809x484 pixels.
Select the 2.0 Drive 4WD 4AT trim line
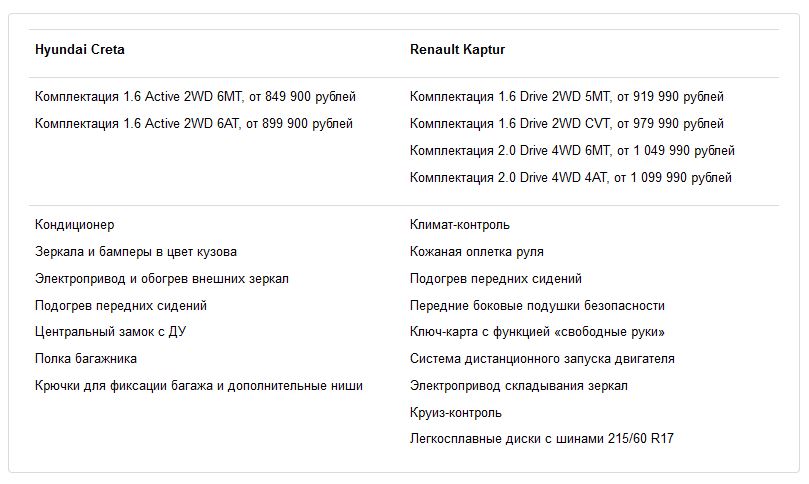click(571, 178)
